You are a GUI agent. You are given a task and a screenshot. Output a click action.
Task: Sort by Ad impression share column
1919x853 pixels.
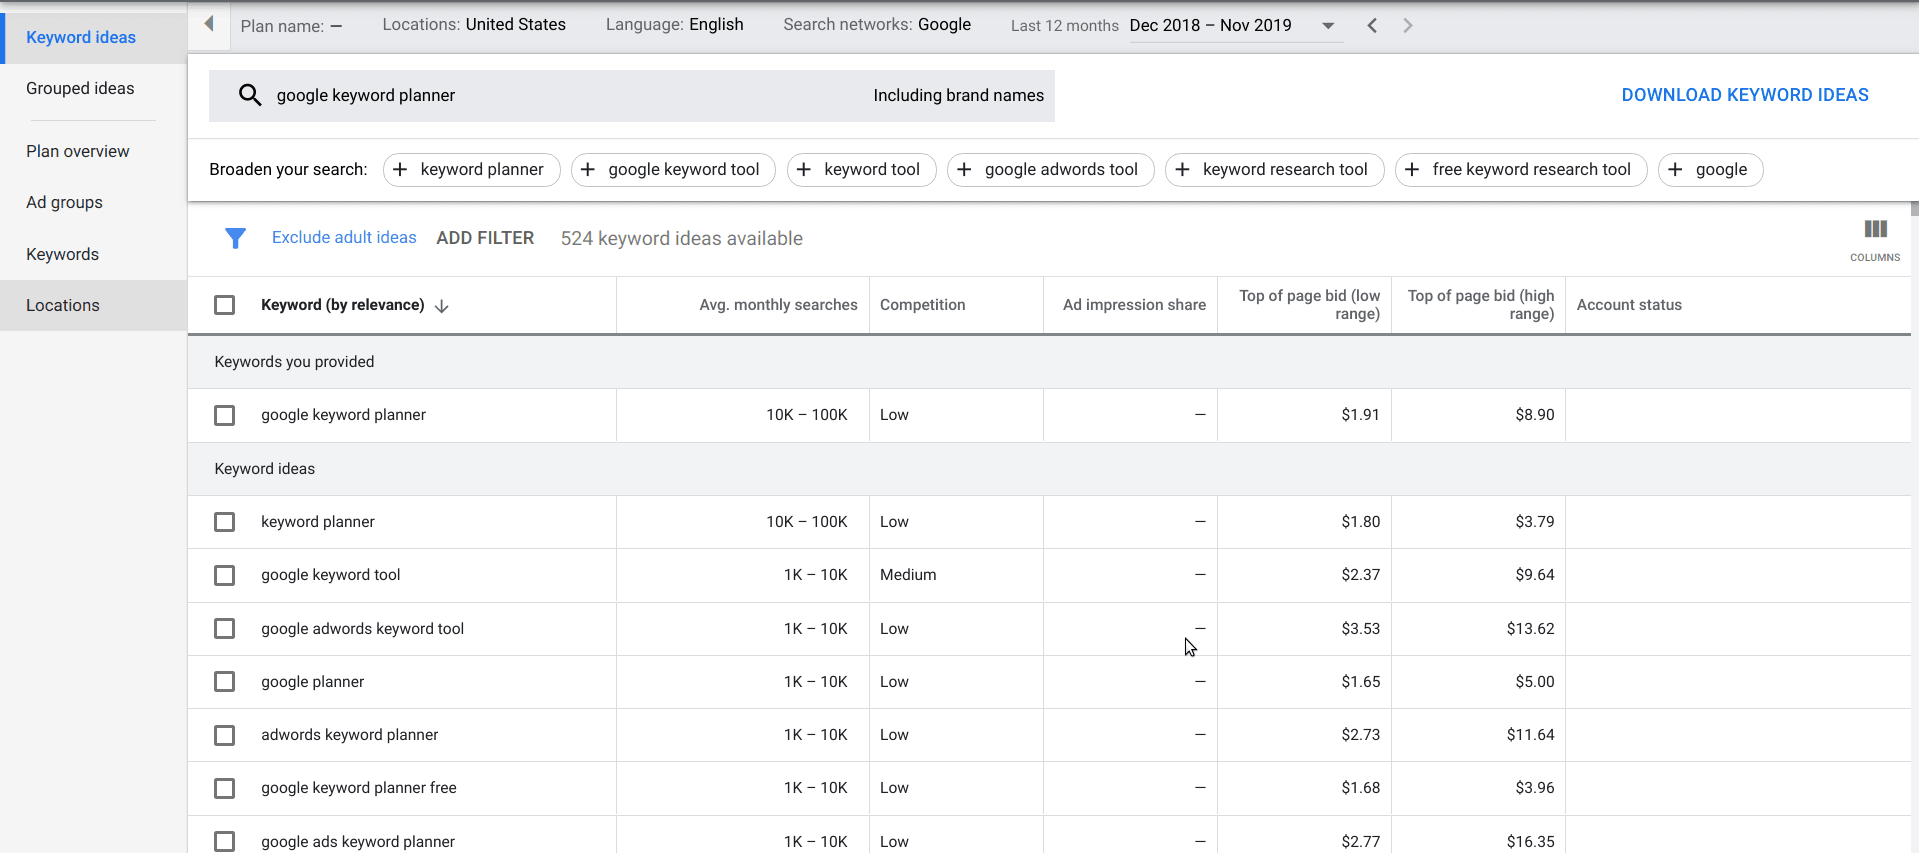point(1134,305)
